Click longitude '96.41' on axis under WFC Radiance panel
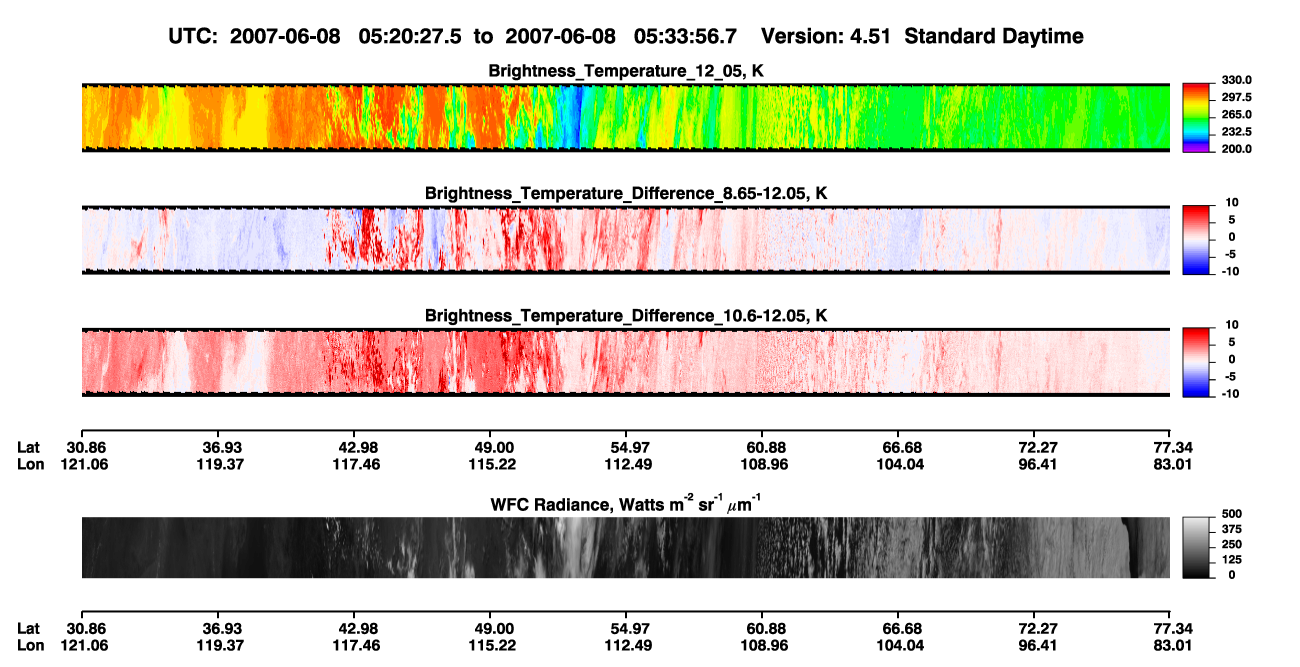This screenshot has height=667, width=1300. (x=1037, y=645)
